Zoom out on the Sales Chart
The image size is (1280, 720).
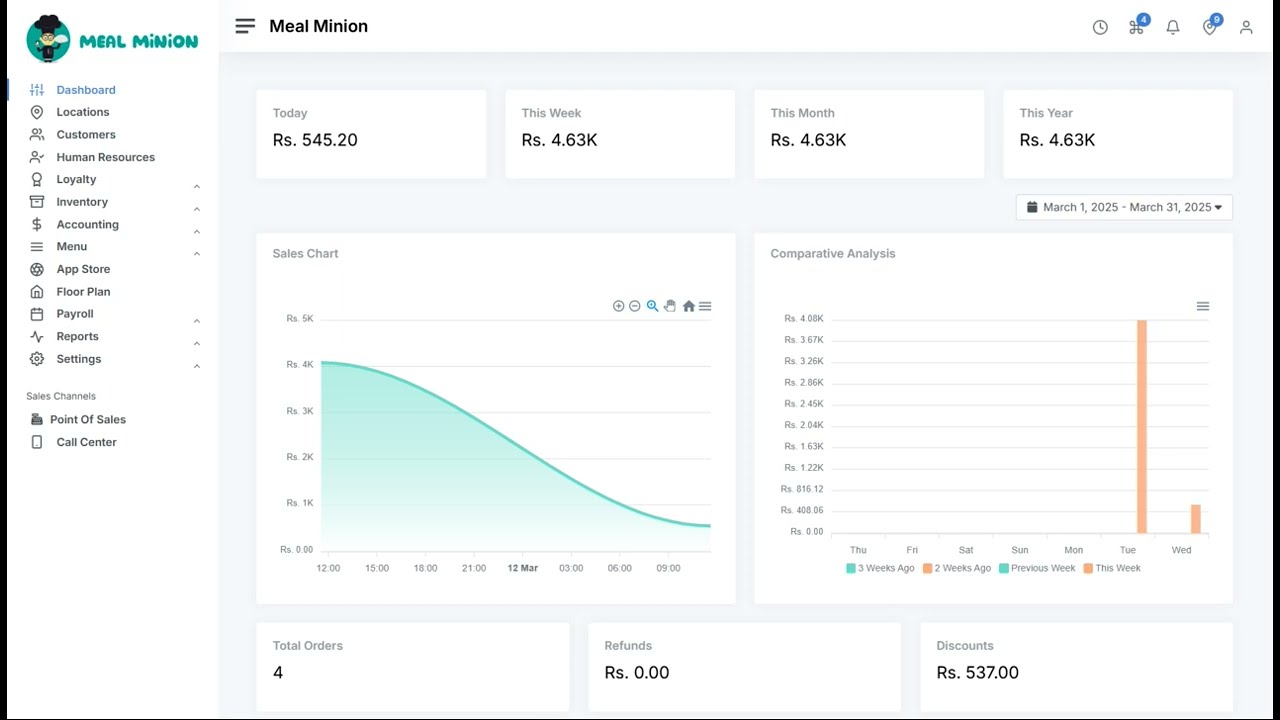[634, 306]
